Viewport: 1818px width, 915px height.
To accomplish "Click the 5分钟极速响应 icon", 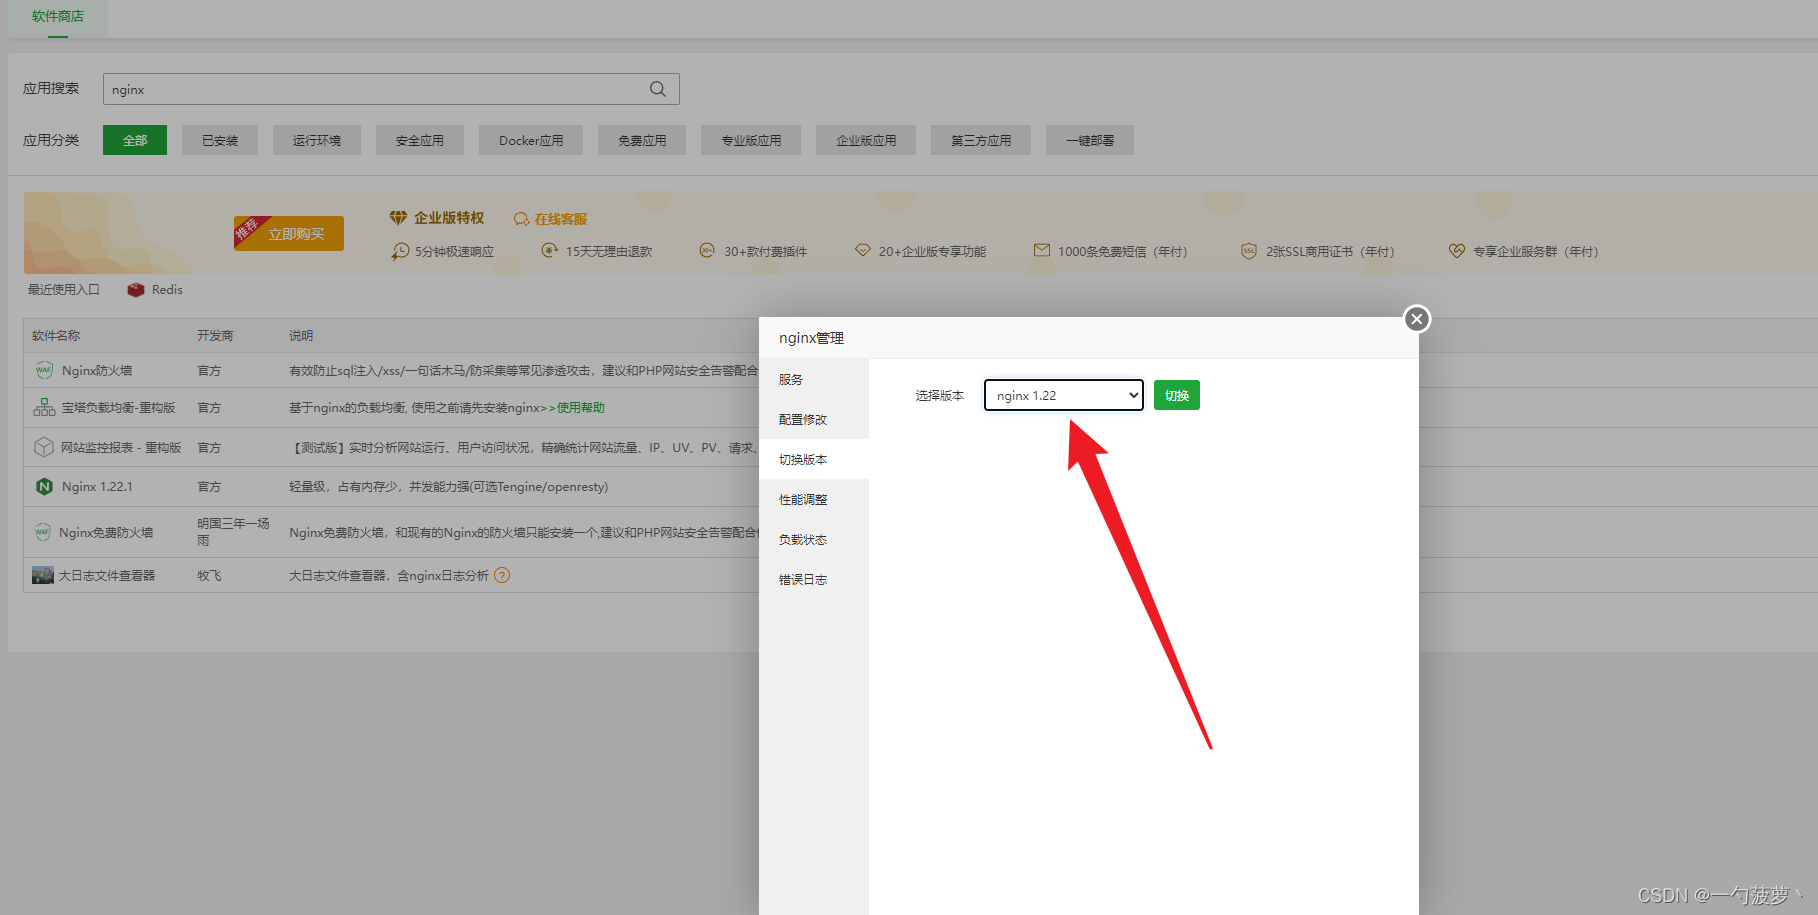I will [x=400, y=251].
